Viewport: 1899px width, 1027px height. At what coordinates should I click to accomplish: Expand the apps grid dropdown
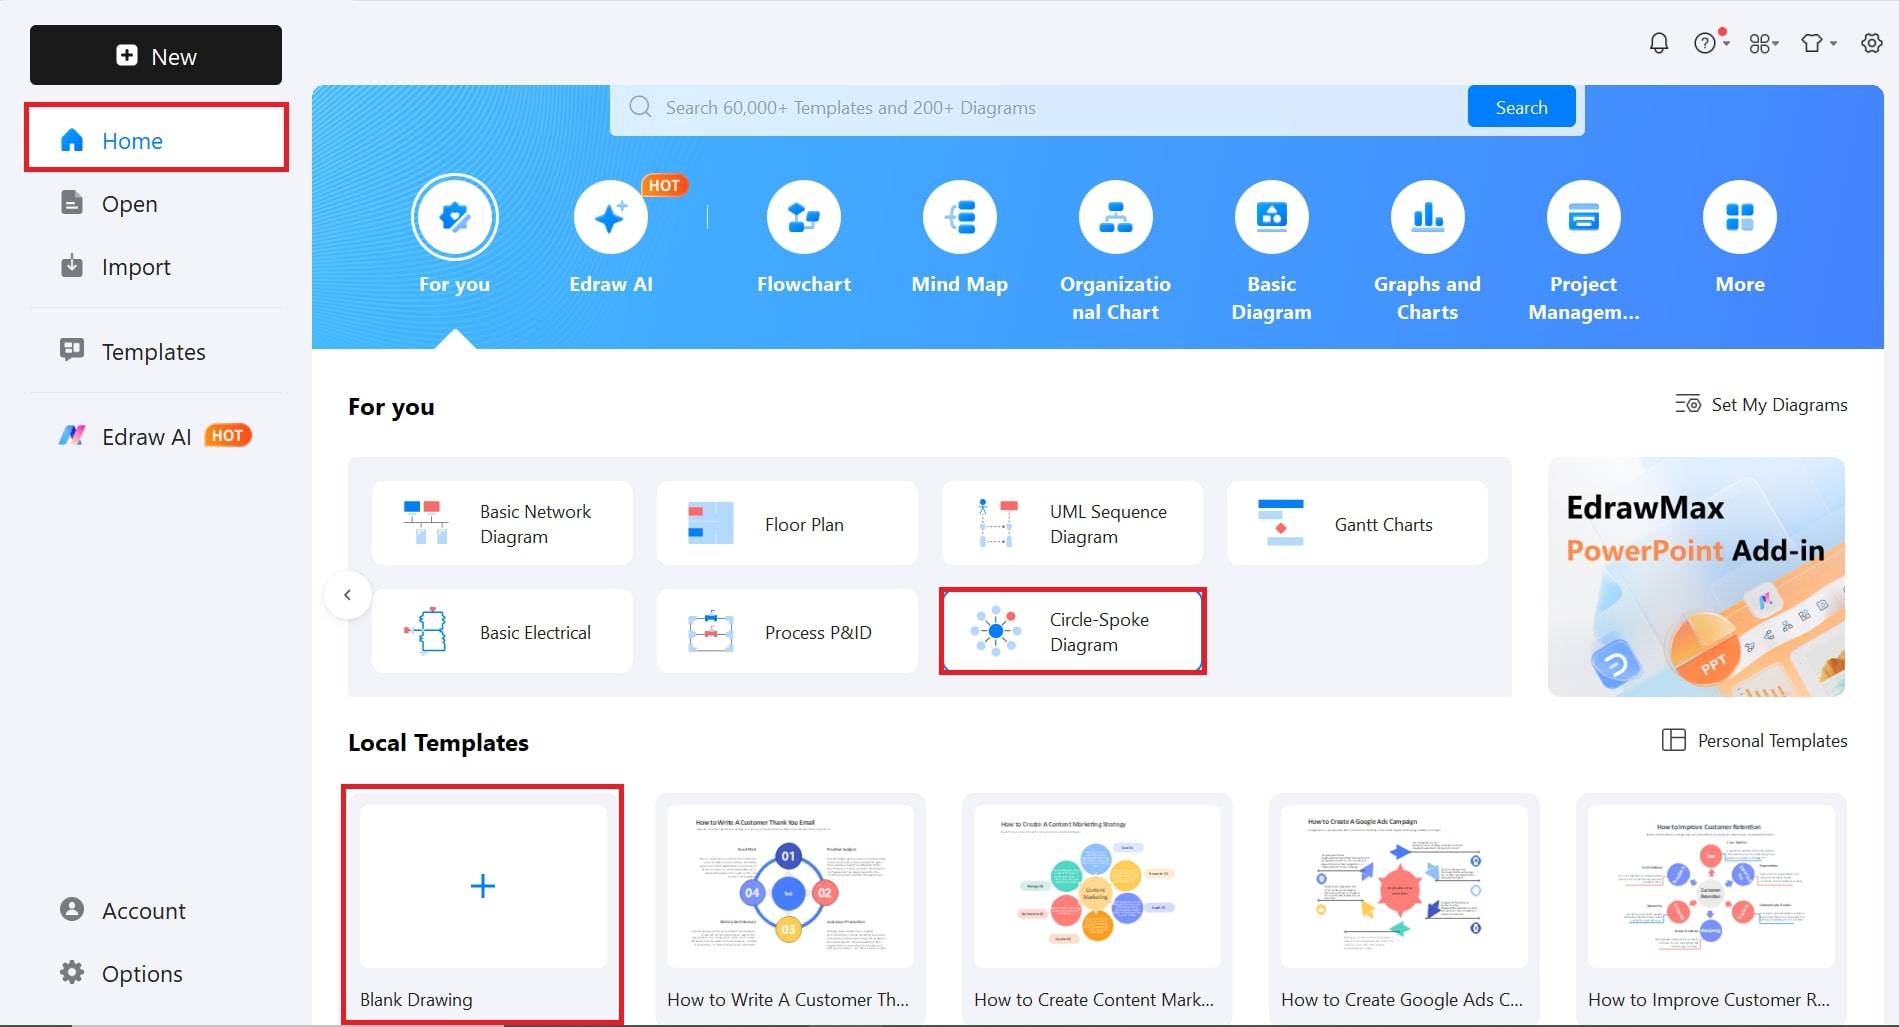coord(1764,43)
